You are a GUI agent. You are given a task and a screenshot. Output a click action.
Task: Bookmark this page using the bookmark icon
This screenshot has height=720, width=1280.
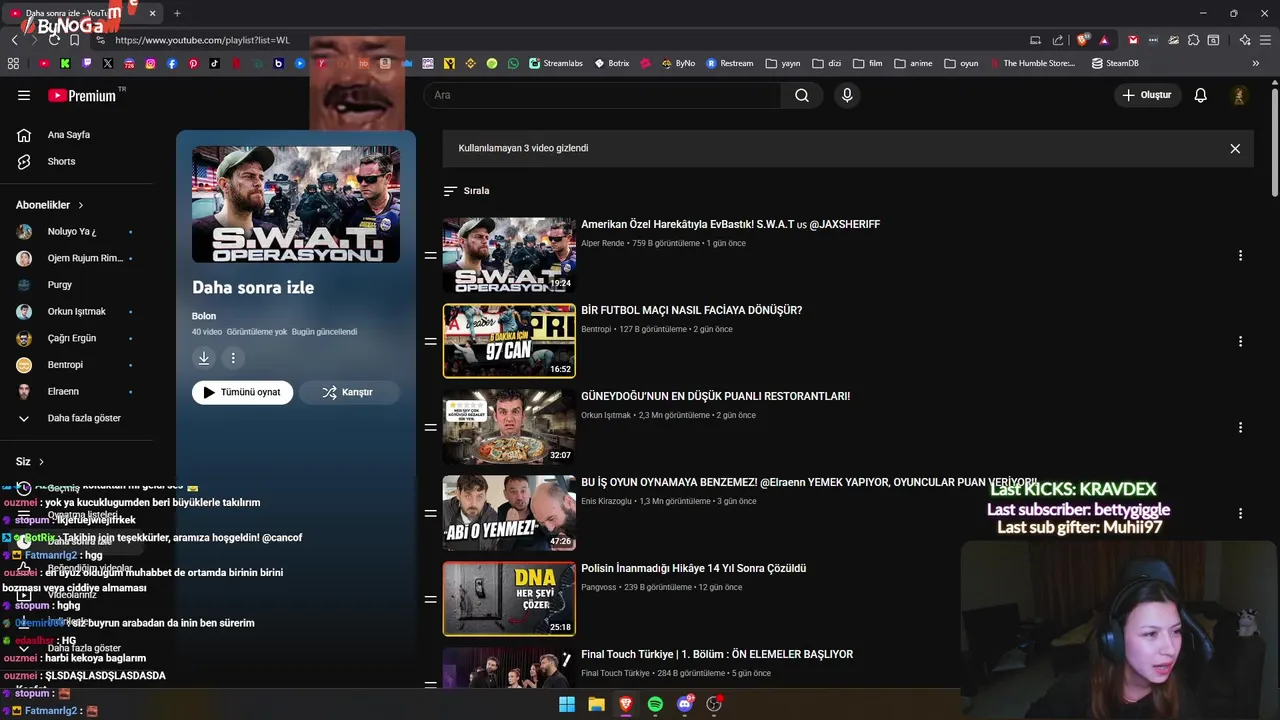(x=74, y=40)
